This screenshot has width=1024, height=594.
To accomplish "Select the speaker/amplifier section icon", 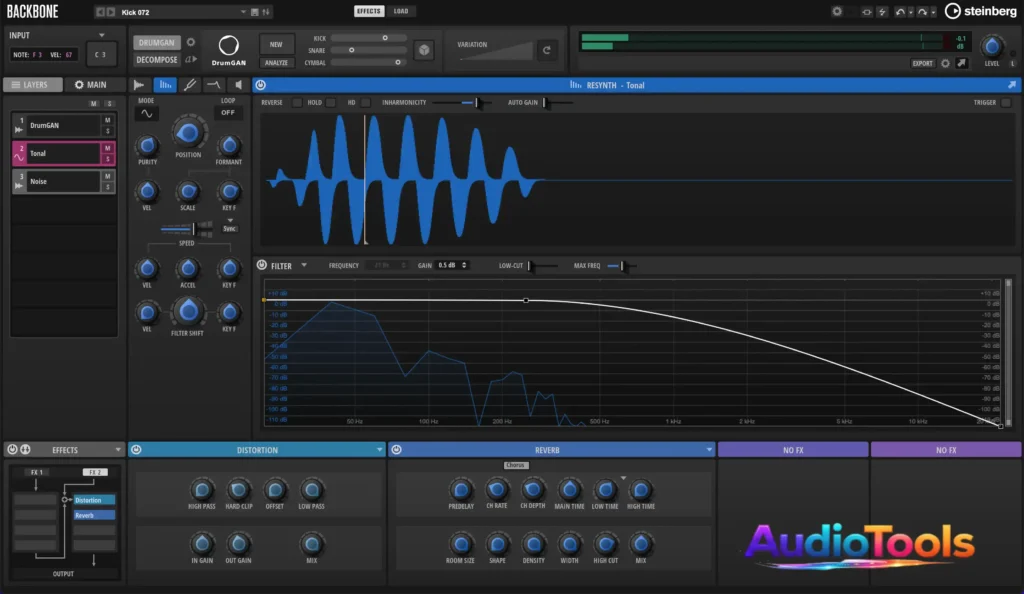I will 237,85.
